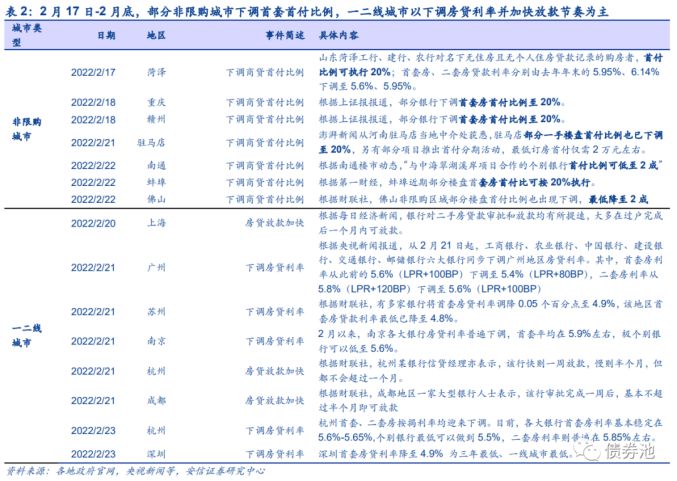The height and width of the screenshot is (481, 677).
Task: Click 下调房贷利率 in the 深圳 row
Action: 275,454
